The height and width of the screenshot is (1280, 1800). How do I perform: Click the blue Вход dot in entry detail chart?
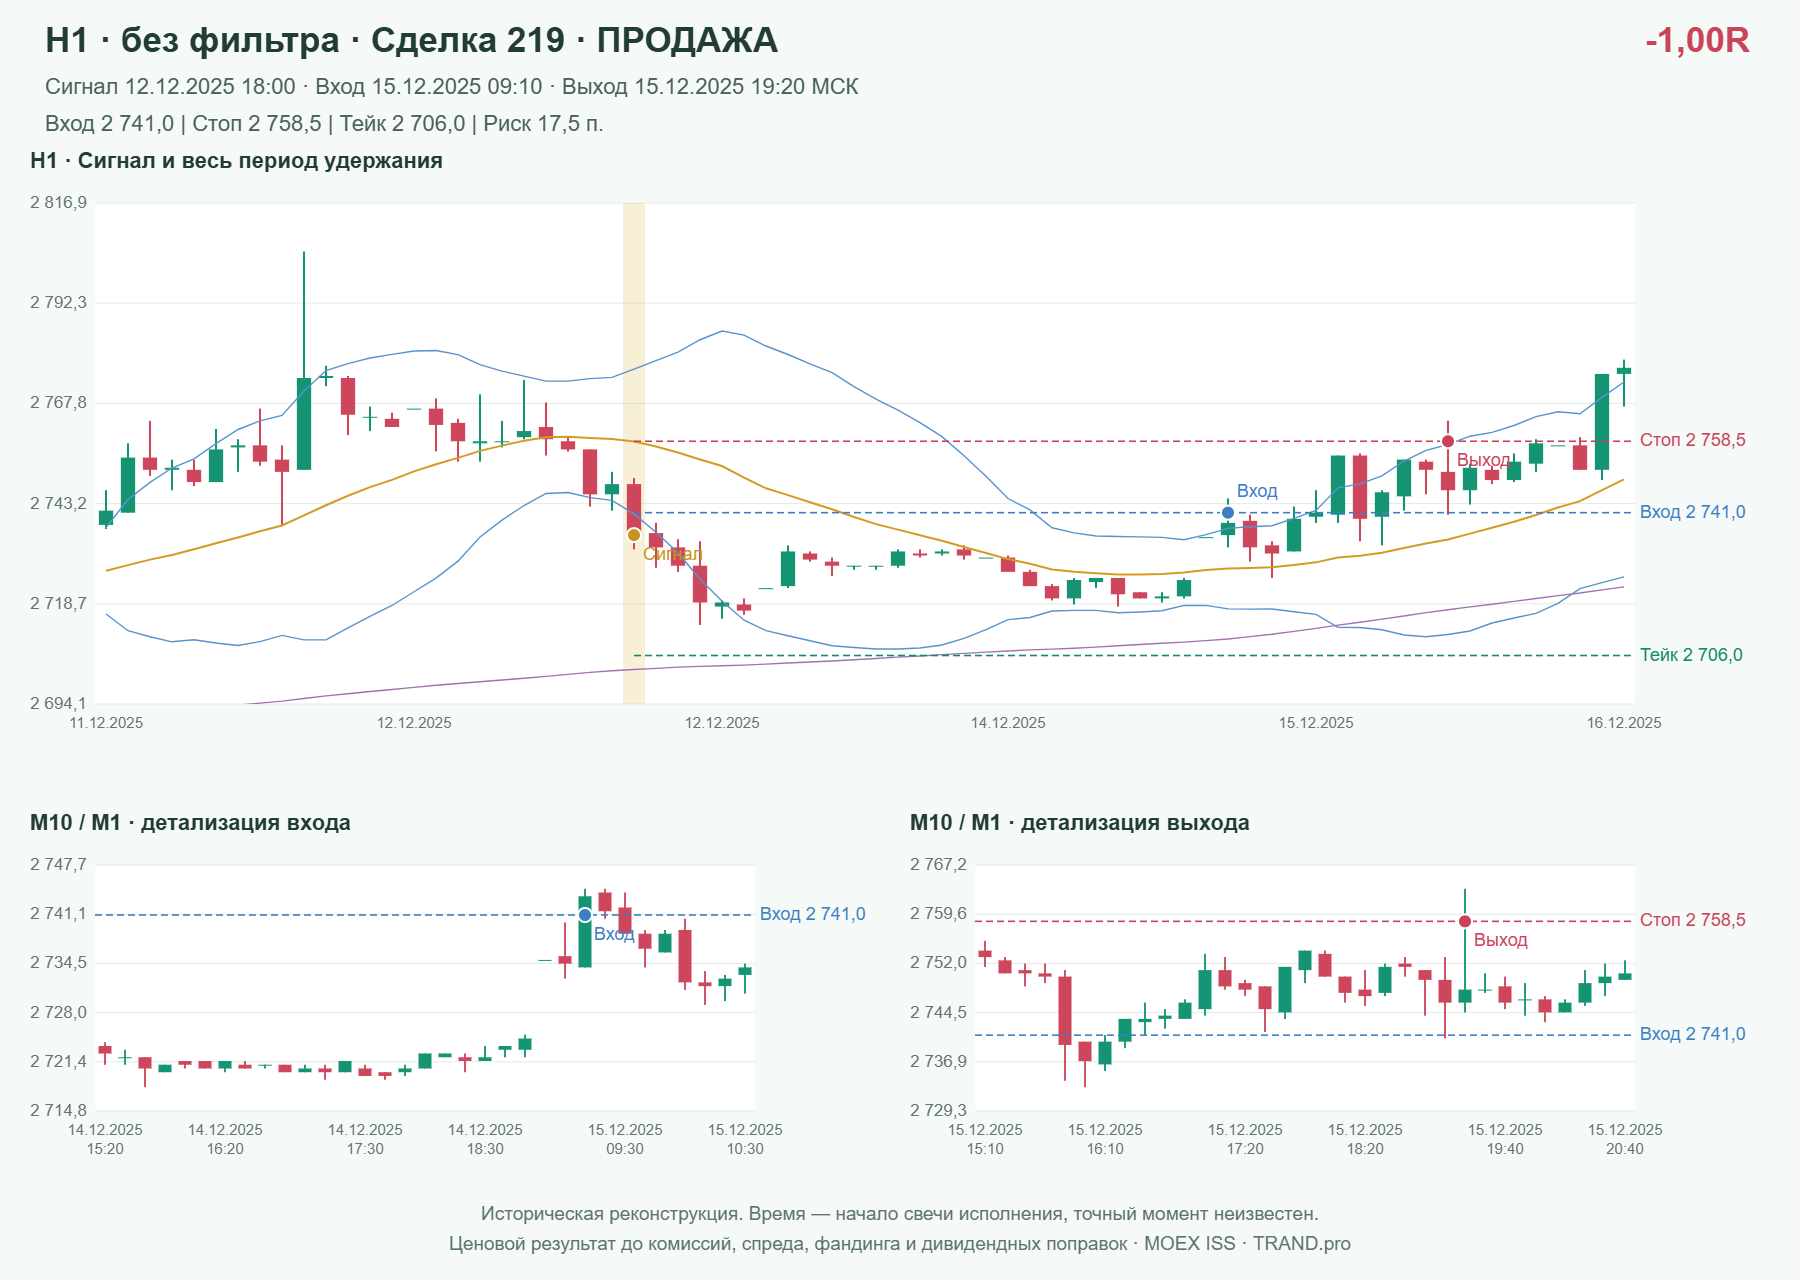[585, 915]
